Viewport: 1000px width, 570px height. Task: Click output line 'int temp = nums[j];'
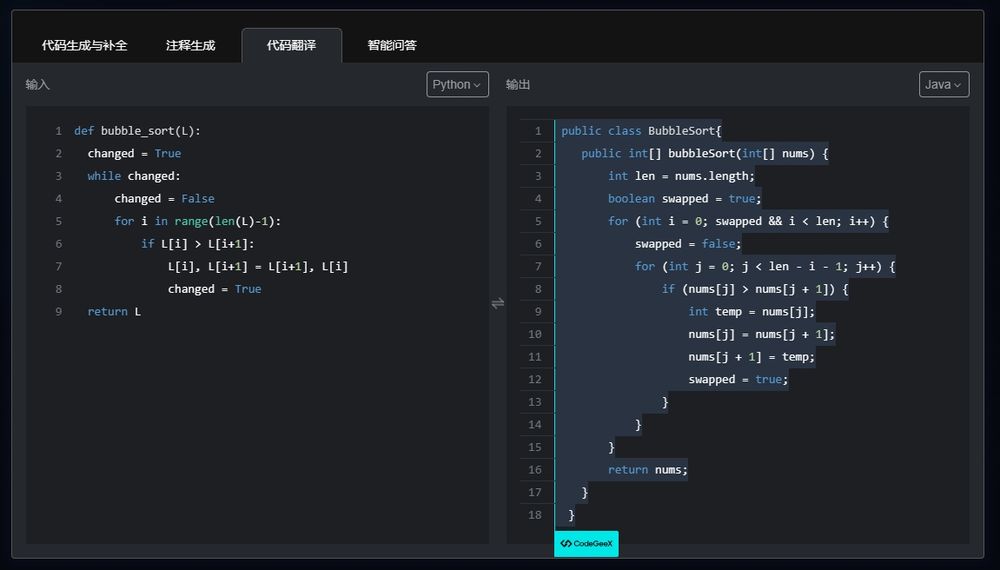[751, 312]
